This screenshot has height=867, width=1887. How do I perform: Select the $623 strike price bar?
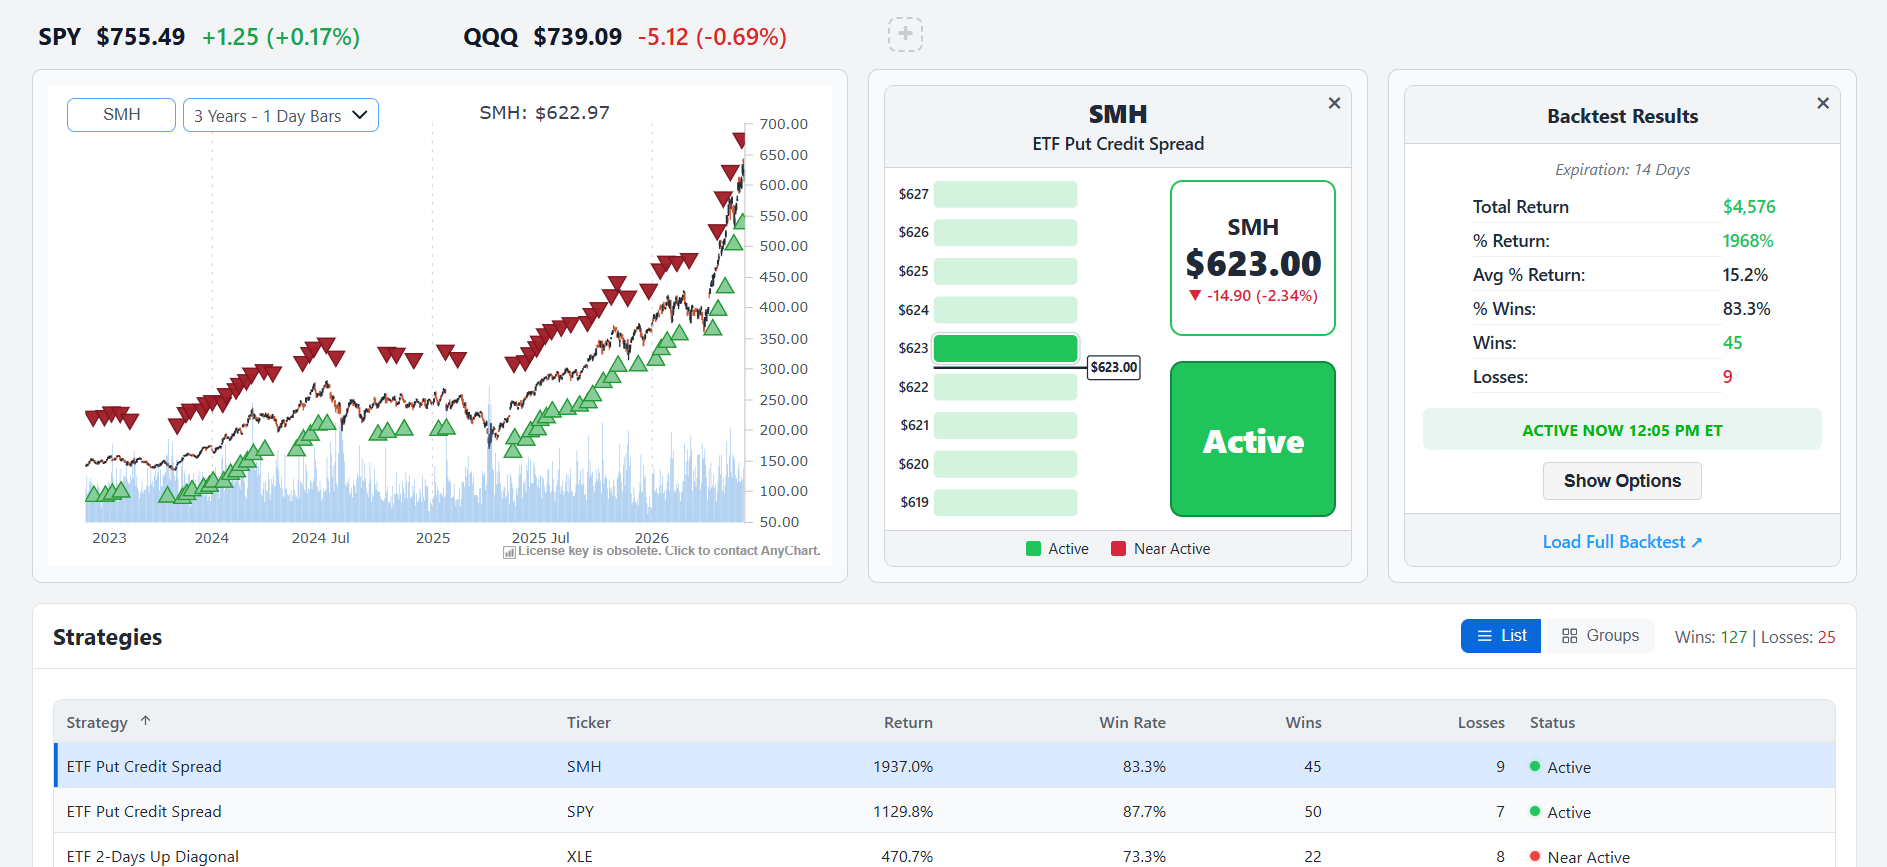(1005, 348)
